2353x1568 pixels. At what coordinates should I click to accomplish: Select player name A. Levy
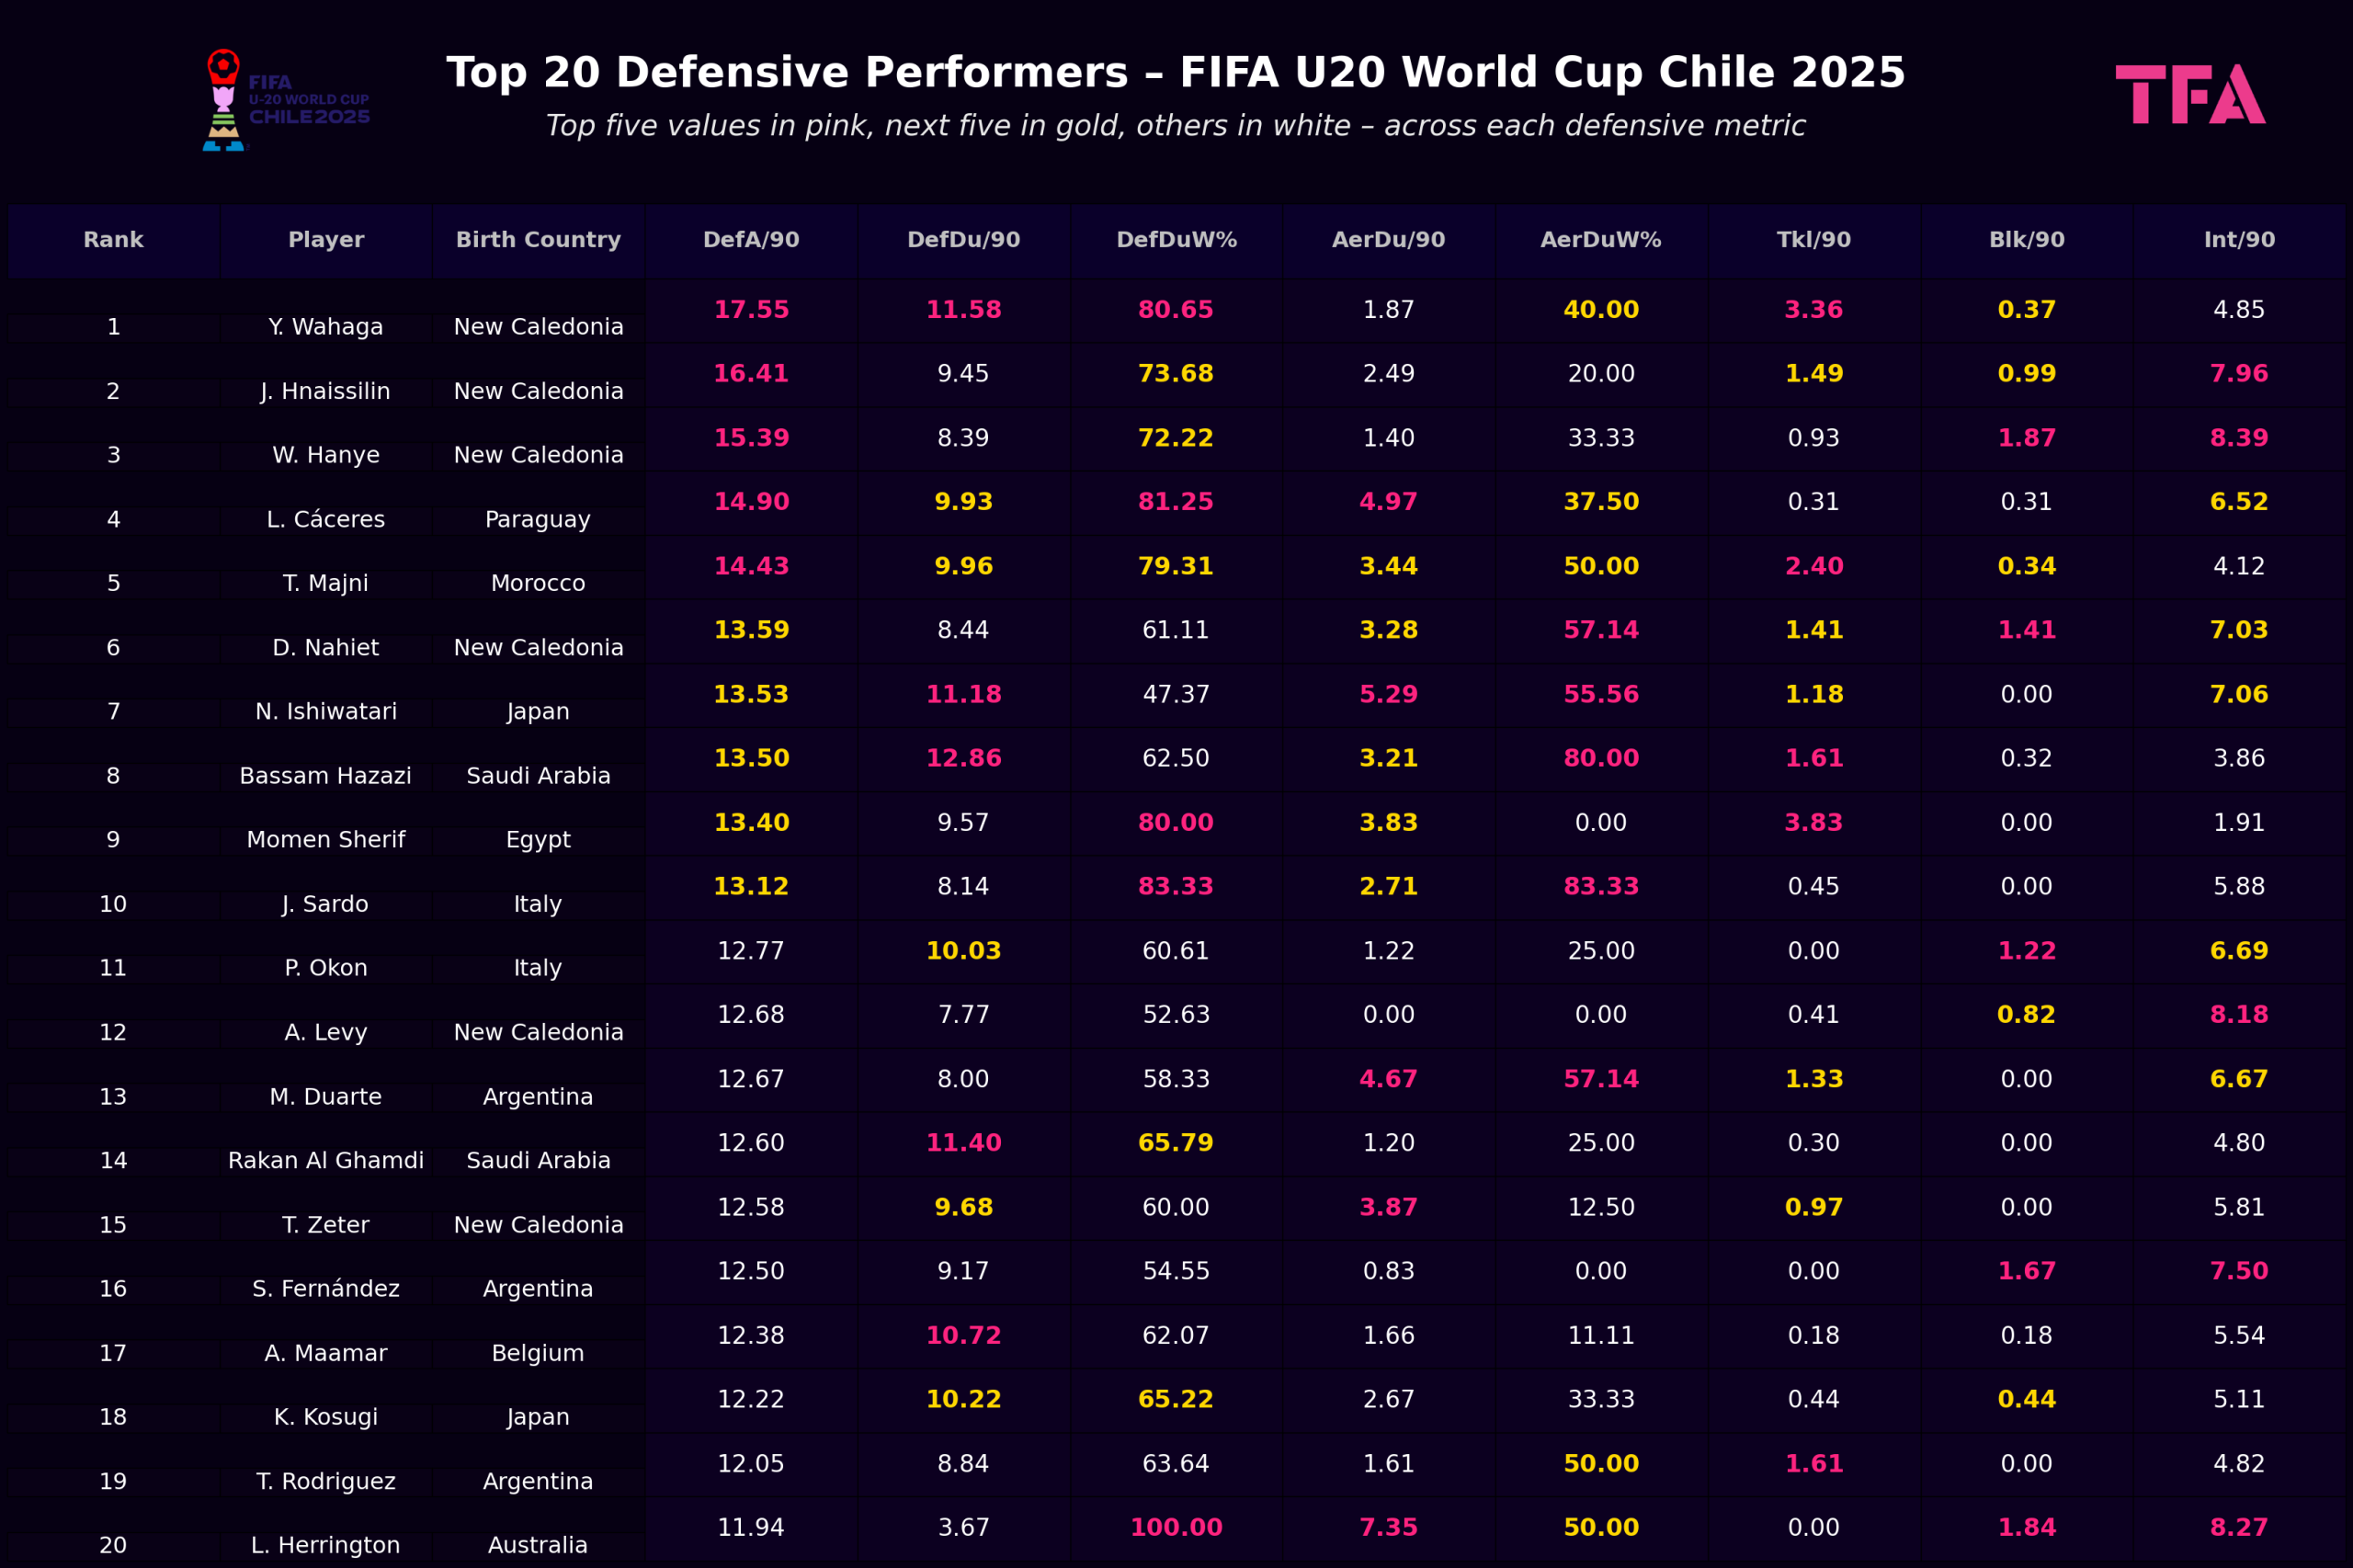point(326,1032)
